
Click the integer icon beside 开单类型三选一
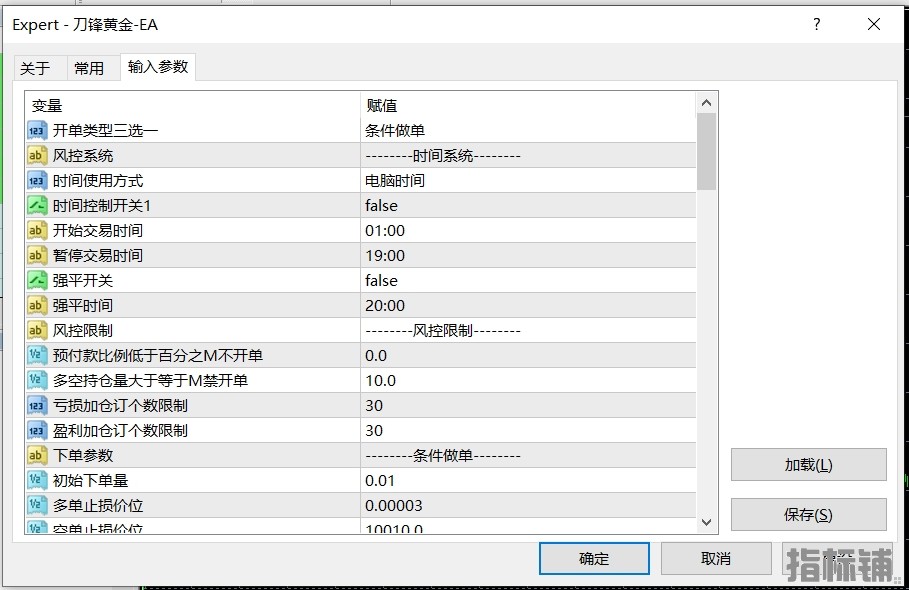coord(37,130)
